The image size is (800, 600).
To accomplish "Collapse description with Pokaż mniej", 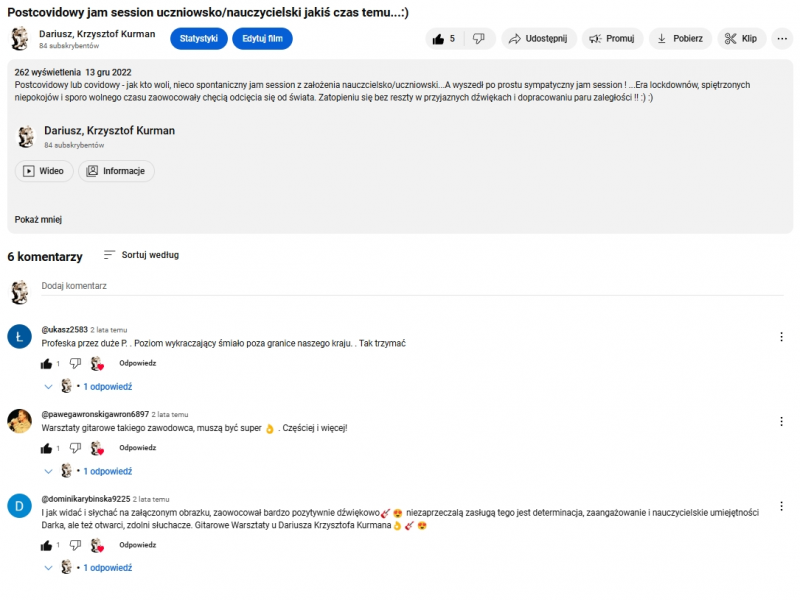I will click(38, 220).
